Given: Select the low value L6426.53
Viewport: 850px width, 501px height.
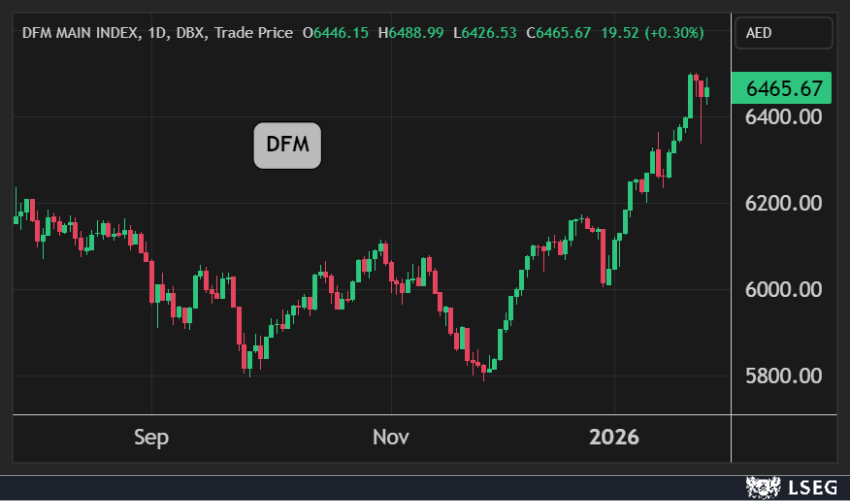Looking at the screenshot, I should 485,33.
